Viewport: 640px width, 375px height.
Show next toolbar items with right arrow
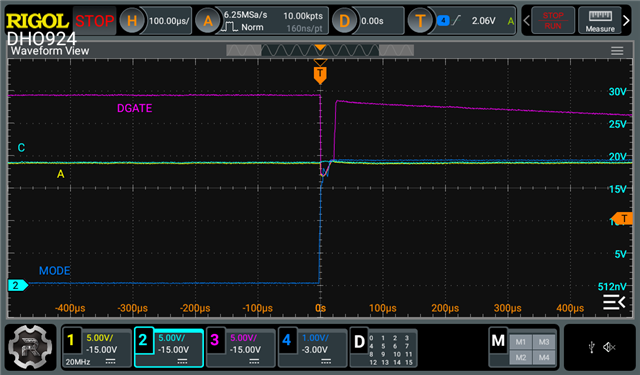[x=626, y=20]
